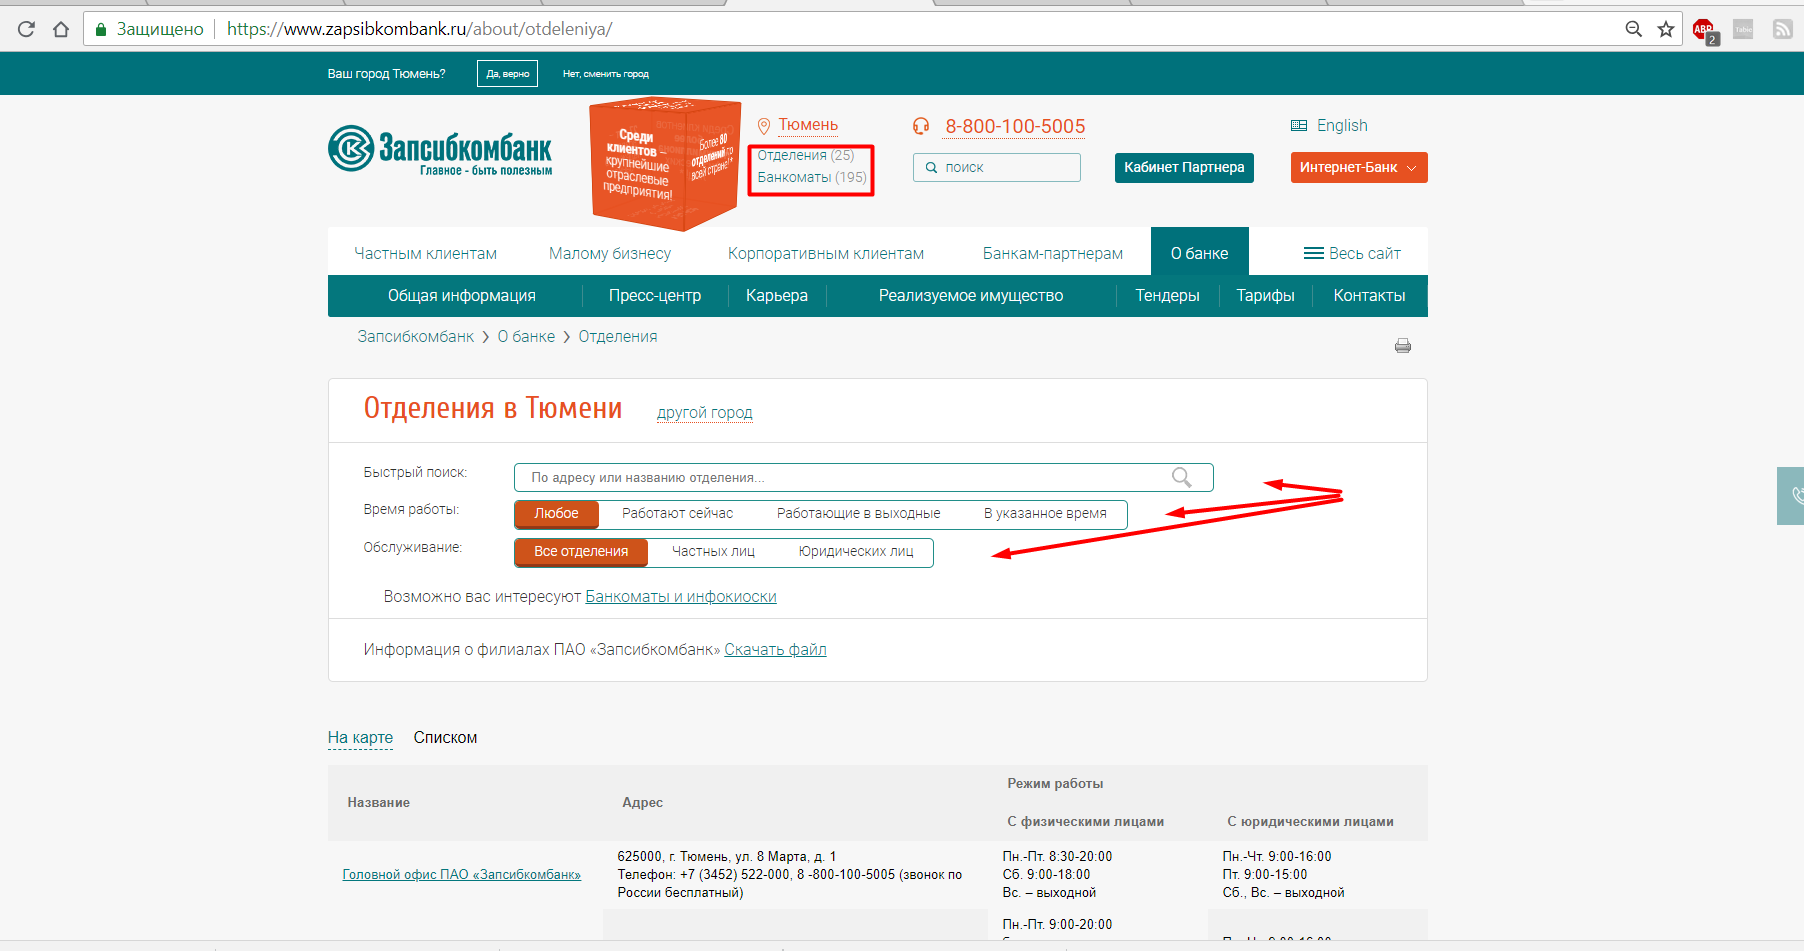The width and height of the screenshot is (1804, 951).
Task: Open Банкоматы и инфокиоски link
Action: [680, 596]
